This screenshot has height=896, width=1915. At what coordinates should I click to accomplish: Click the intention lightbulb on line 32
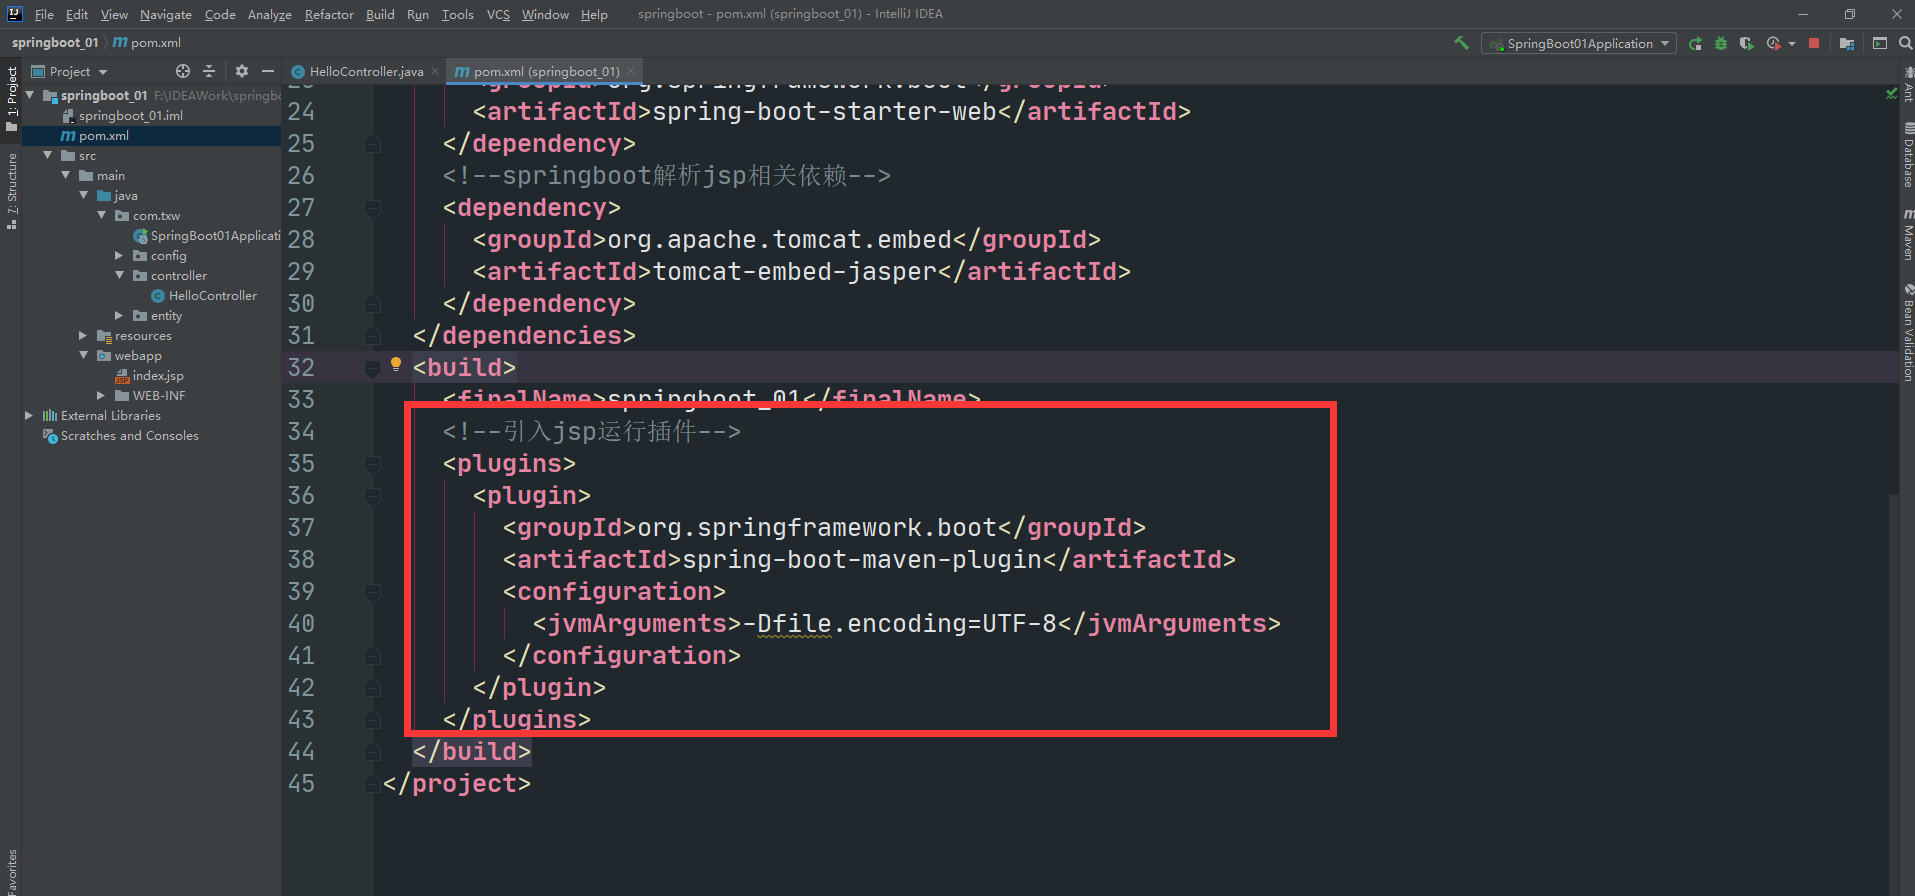[396, 365]
